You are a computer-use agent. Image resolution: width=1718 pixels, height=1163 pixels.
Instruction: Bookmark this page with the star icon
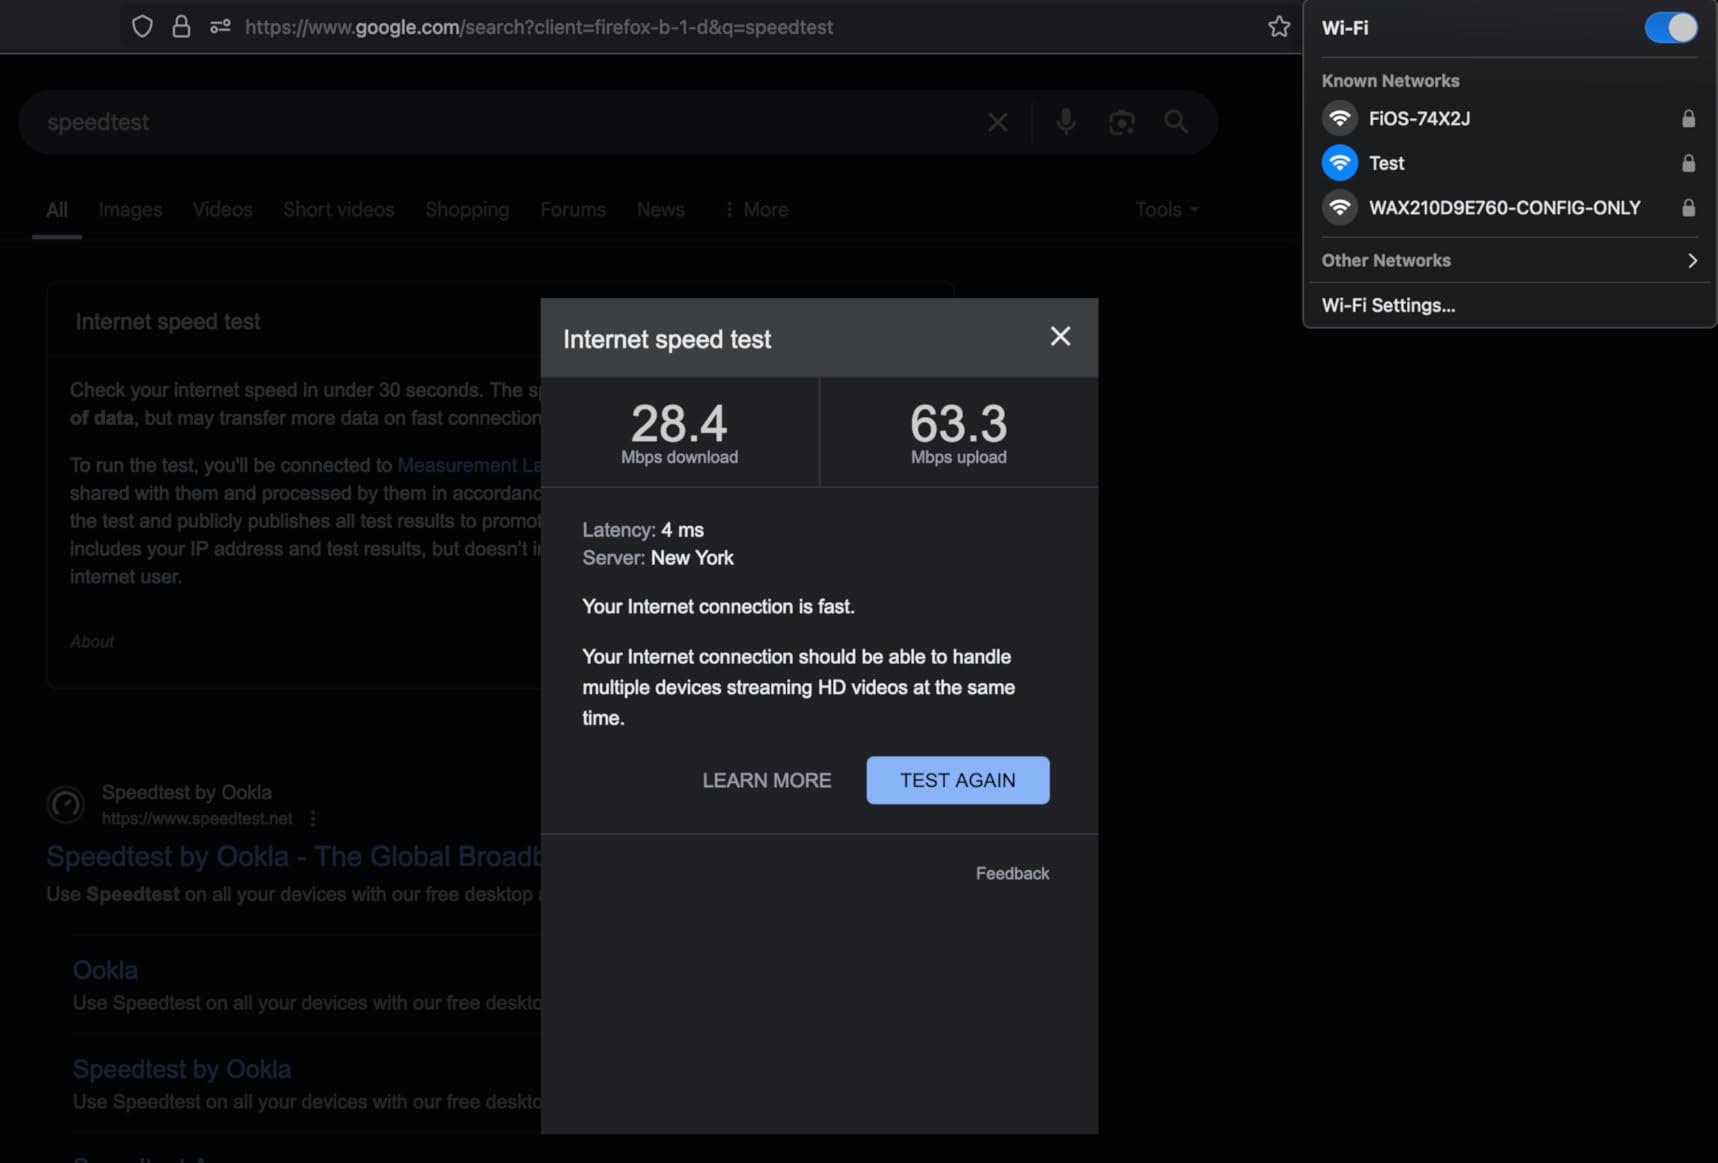pyautogui.click(x=1278, y=27)
